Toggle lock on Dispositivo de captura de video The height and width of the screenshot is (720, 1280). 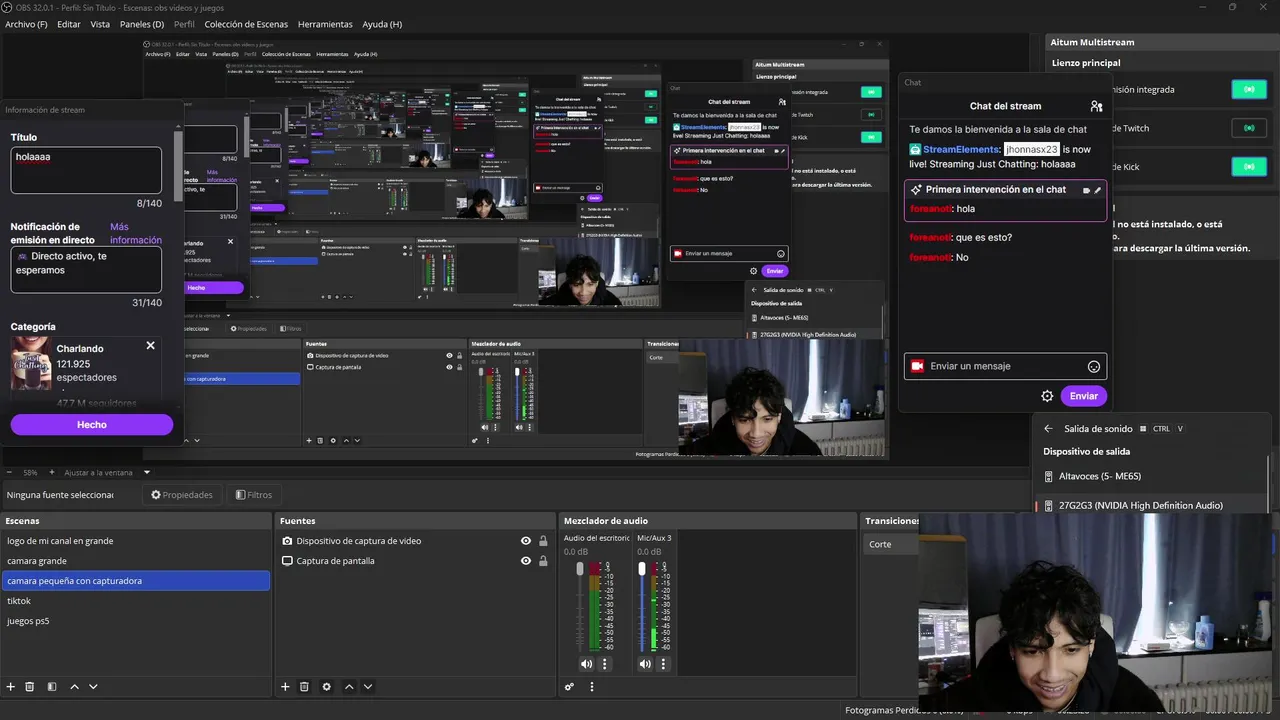[543, 541]
